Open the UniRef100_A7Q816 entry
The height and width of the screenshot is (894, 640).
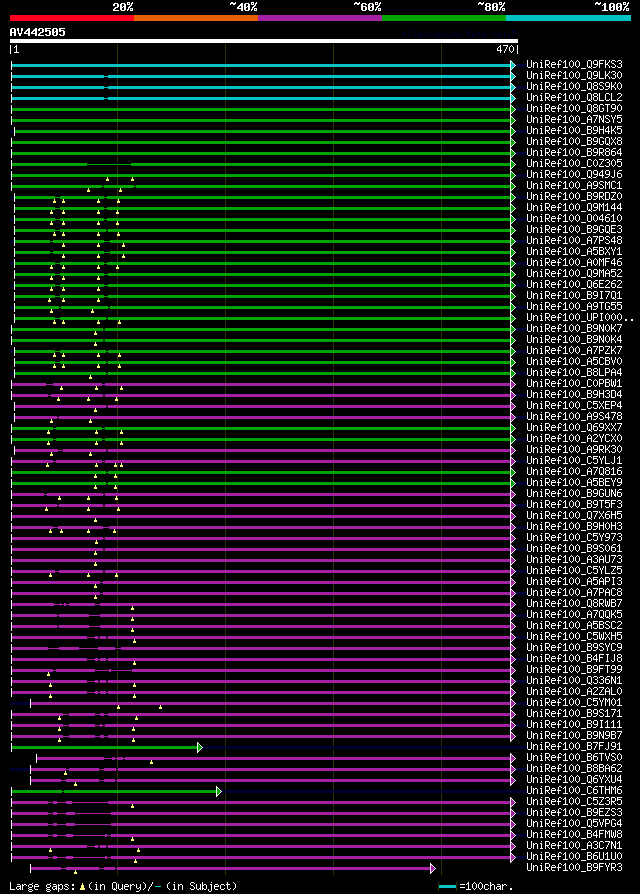574,472
